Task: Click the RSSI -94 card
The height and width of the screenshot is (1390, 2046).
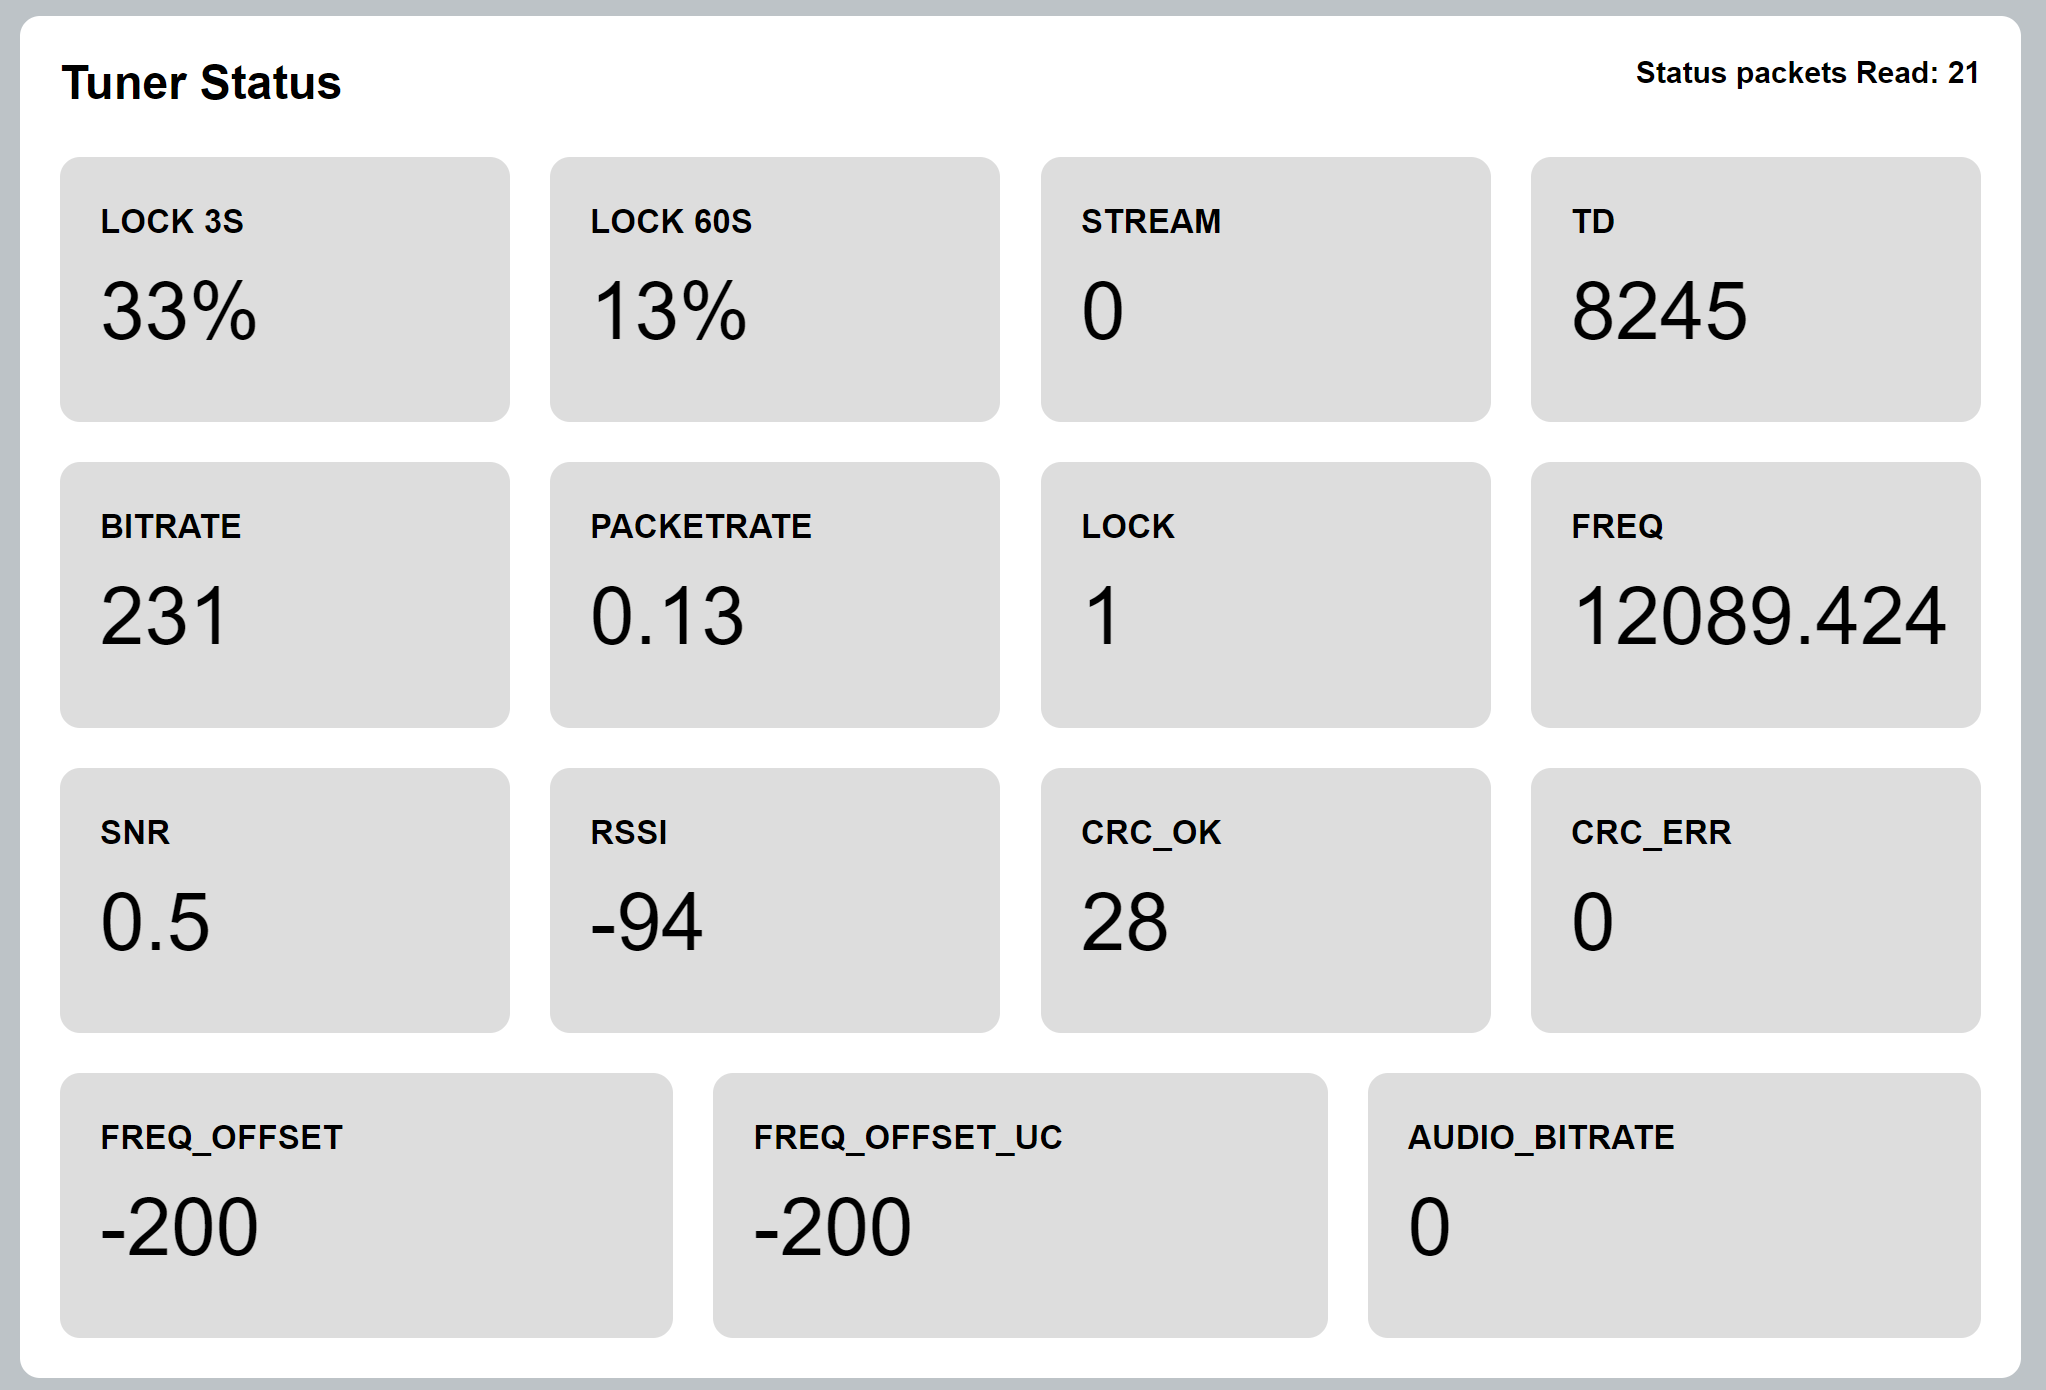Action: coord(775,900)
